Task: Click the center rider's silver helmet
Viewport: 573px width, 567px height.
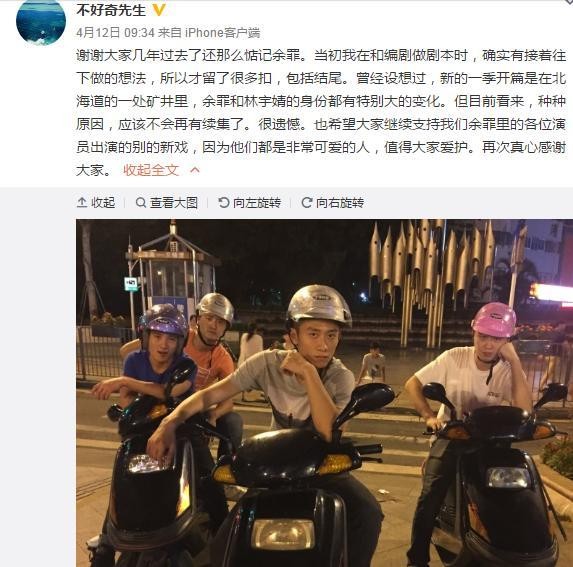Action: pyautogui.click(x=319, y=305)
